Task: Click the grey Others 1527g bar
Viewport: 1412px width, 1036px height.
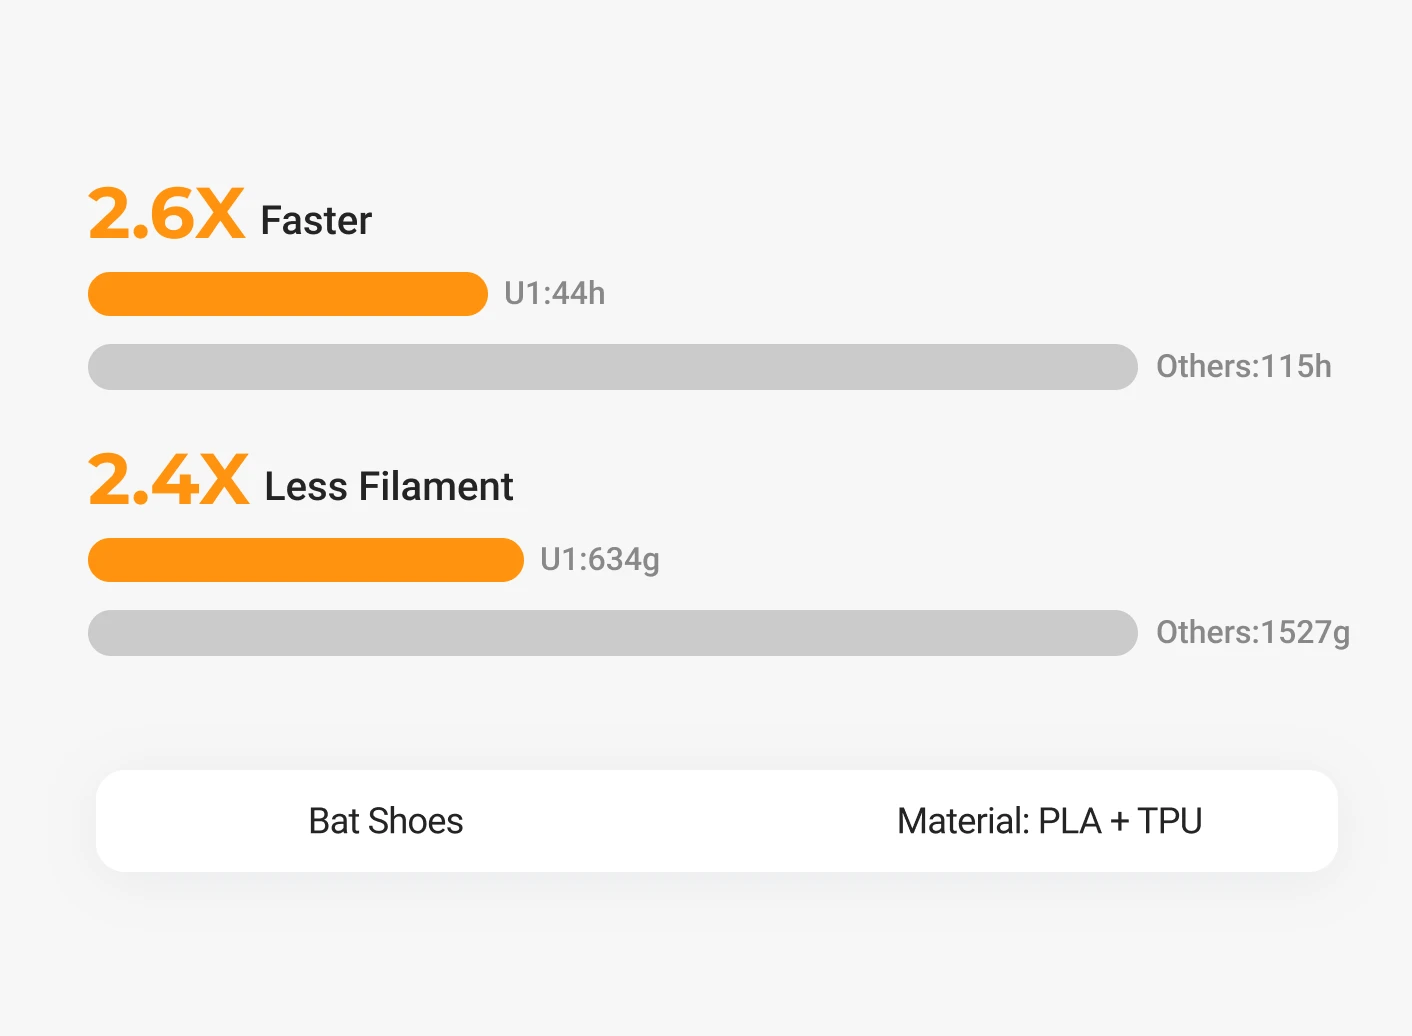Action: pyautogui.click(x=612, y=633)
